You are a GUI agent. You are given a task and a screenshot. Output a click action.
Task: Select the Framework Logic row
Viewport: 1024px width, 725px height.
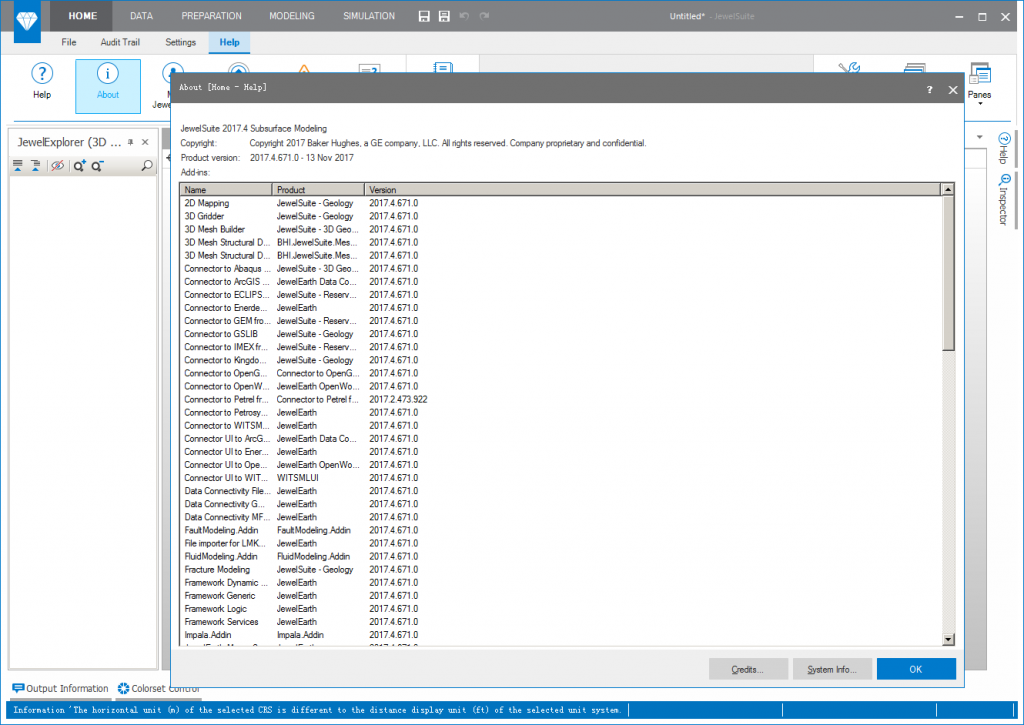561,609
